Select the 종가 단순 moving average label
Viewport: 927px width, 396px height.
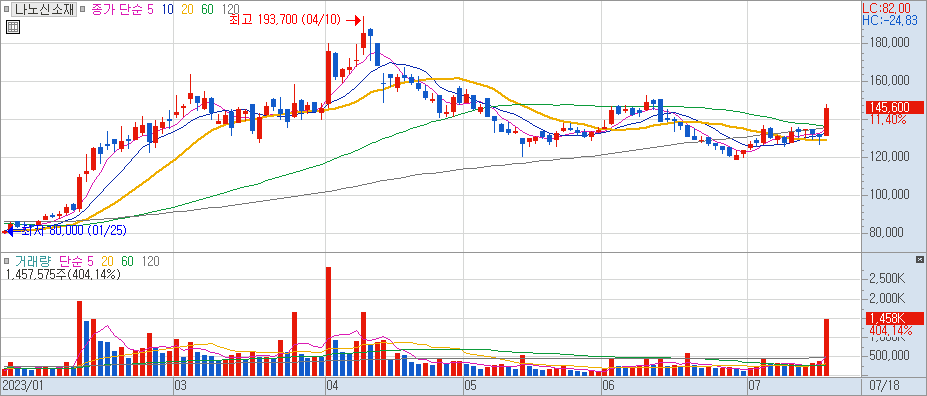(122, 10)
